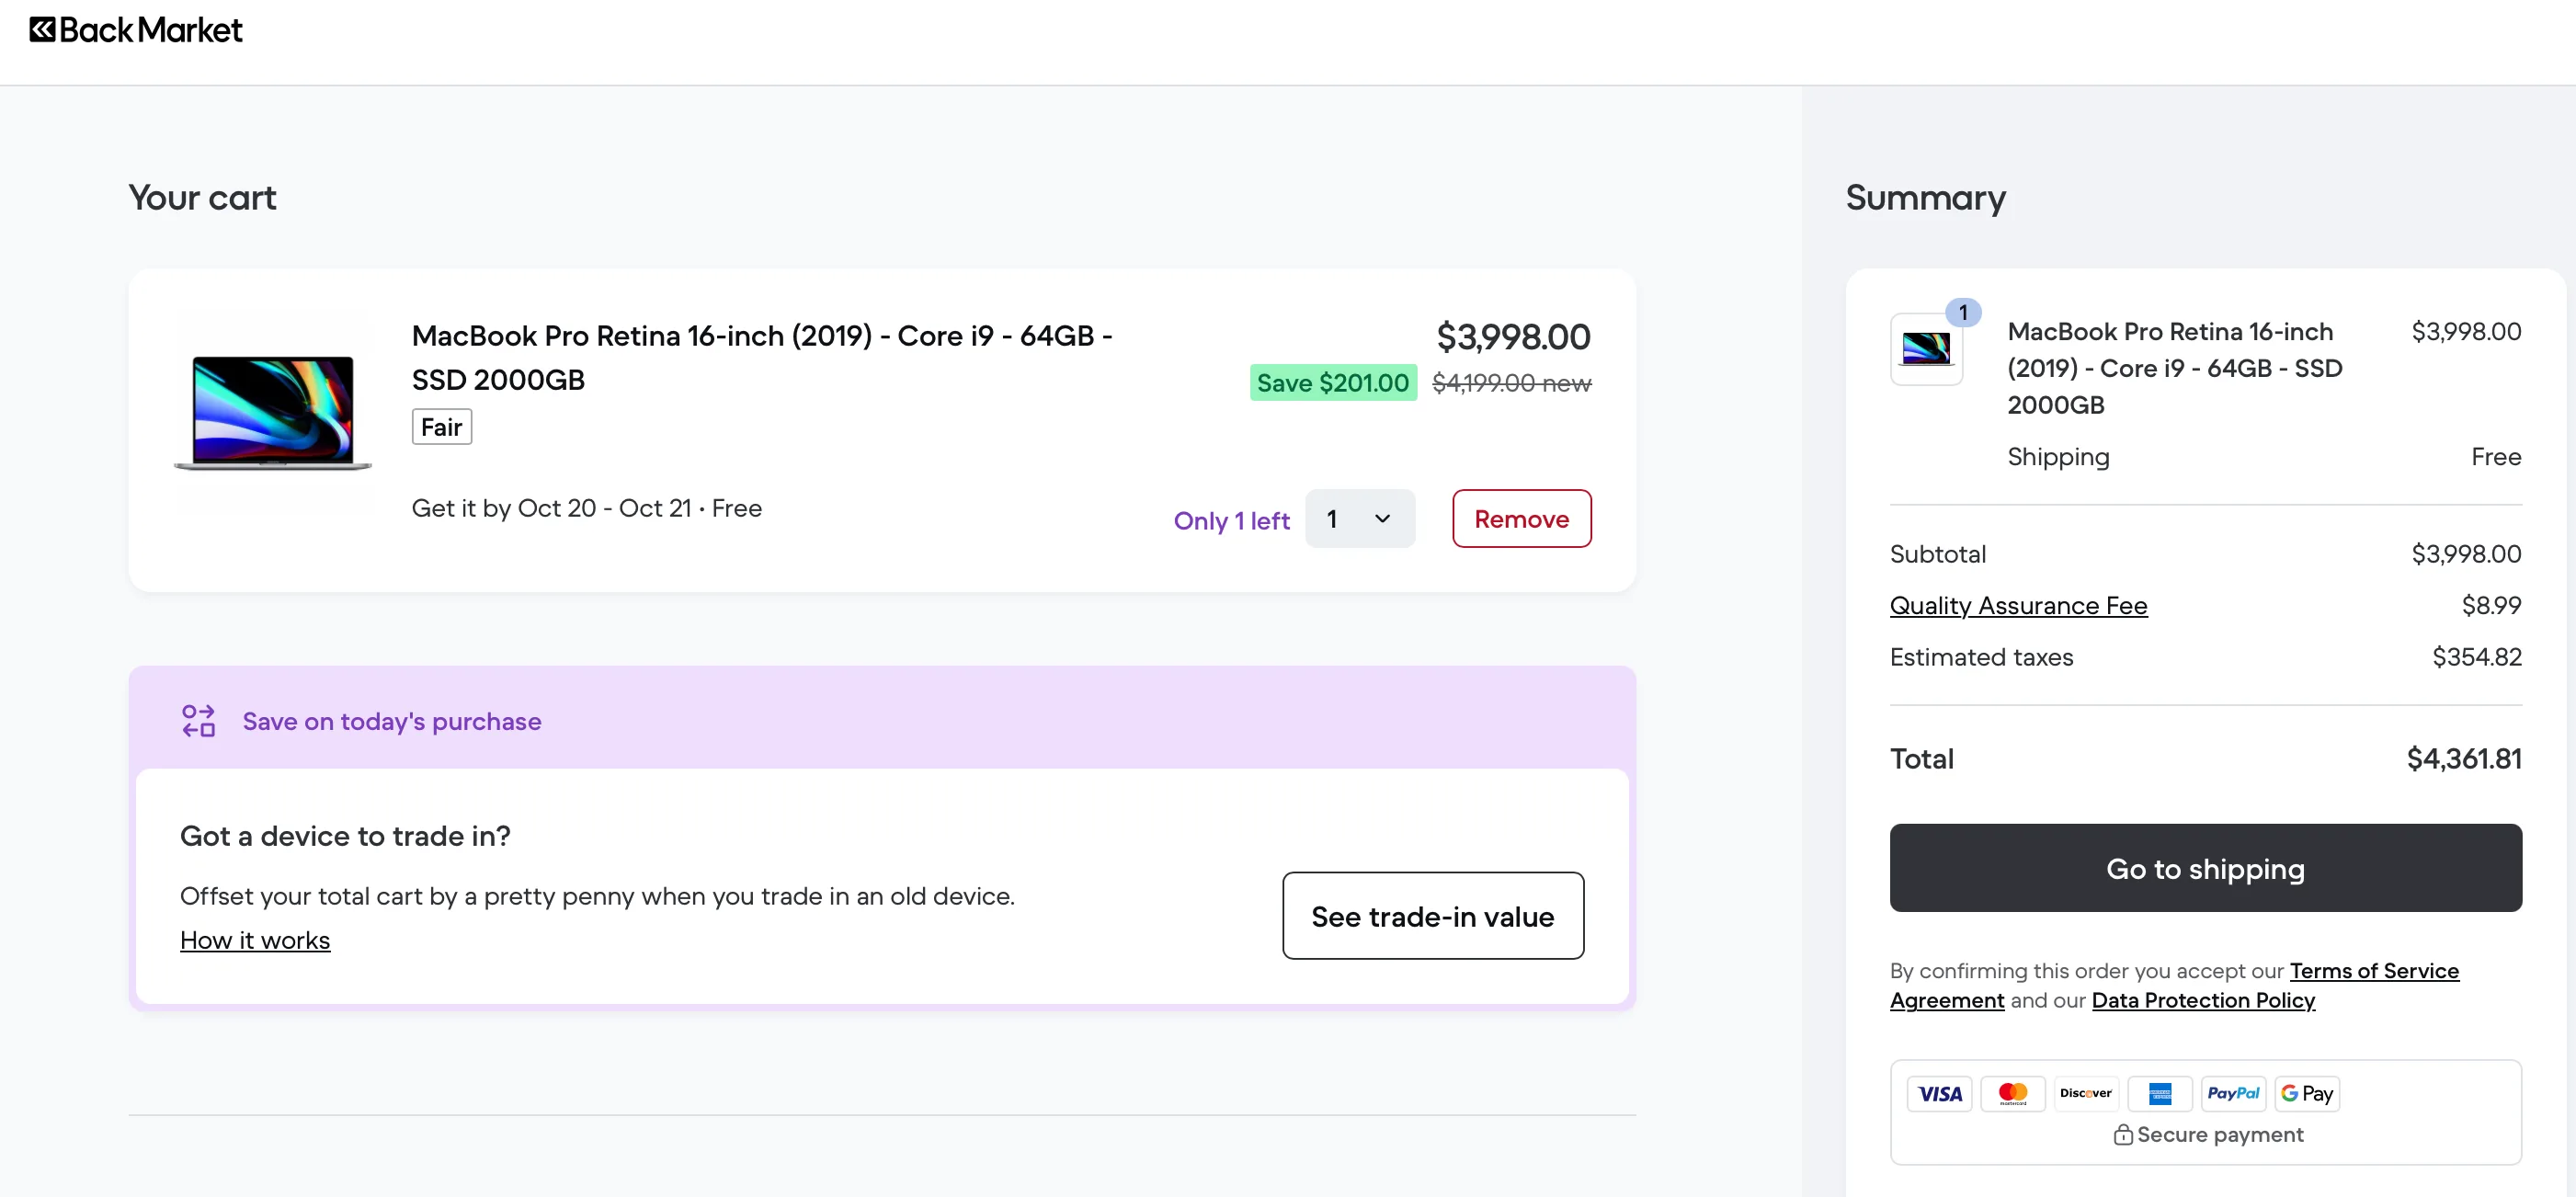Open the How it works link
Image resolution: width=2576 pixels, height=1197 pixels.
coord(255,940)
